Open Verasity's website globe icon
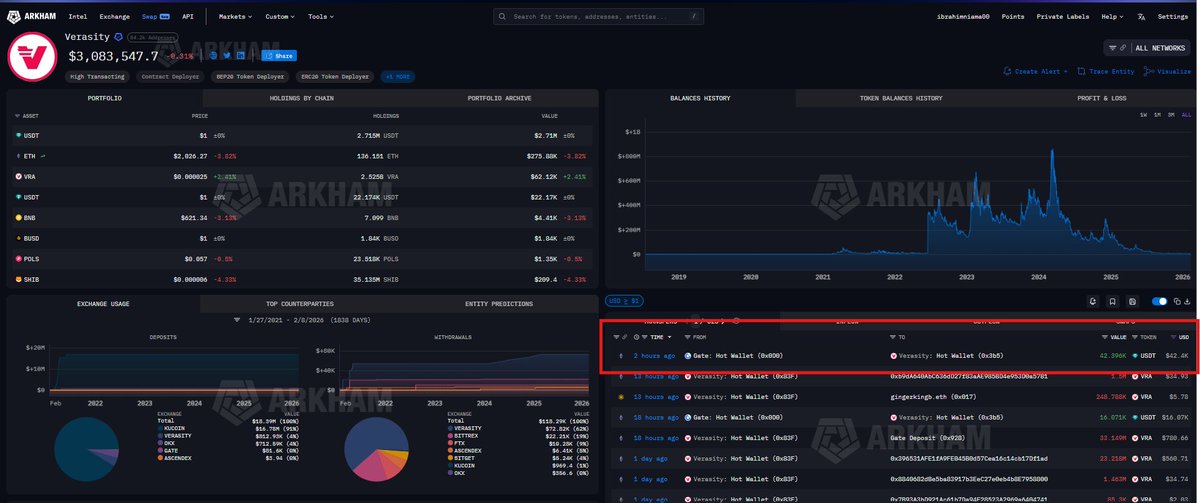Viewport: 1200px width, 503px height. (x=215, y=56)
